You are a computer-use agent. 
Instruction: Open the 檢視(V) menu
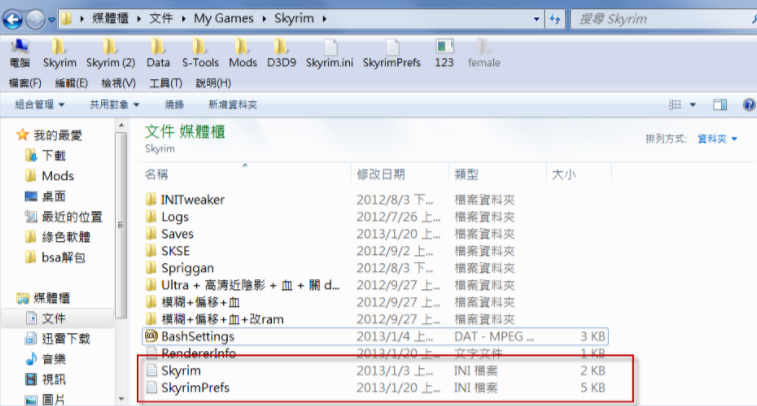coord(118,83)
